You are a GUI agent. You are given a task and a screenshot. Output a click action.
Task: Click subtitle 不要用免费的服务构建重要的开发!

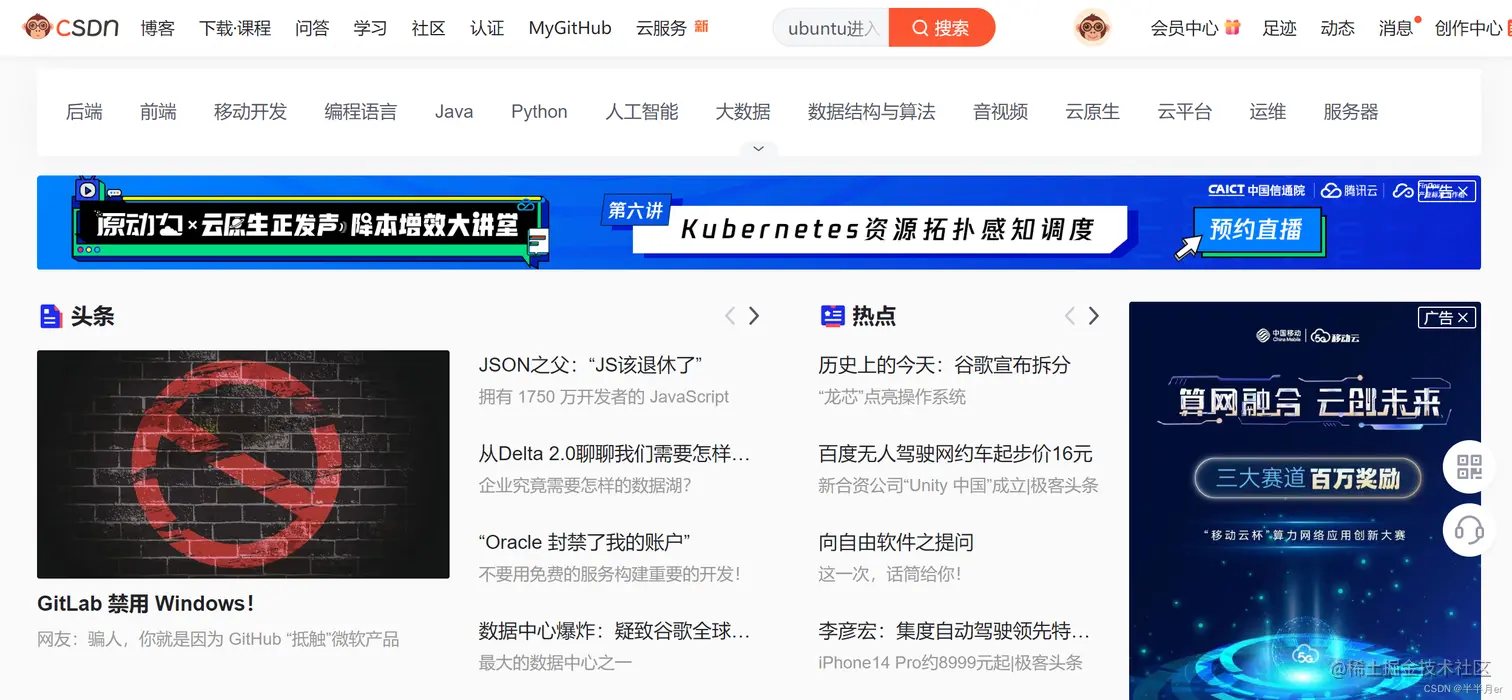[609, 574]
